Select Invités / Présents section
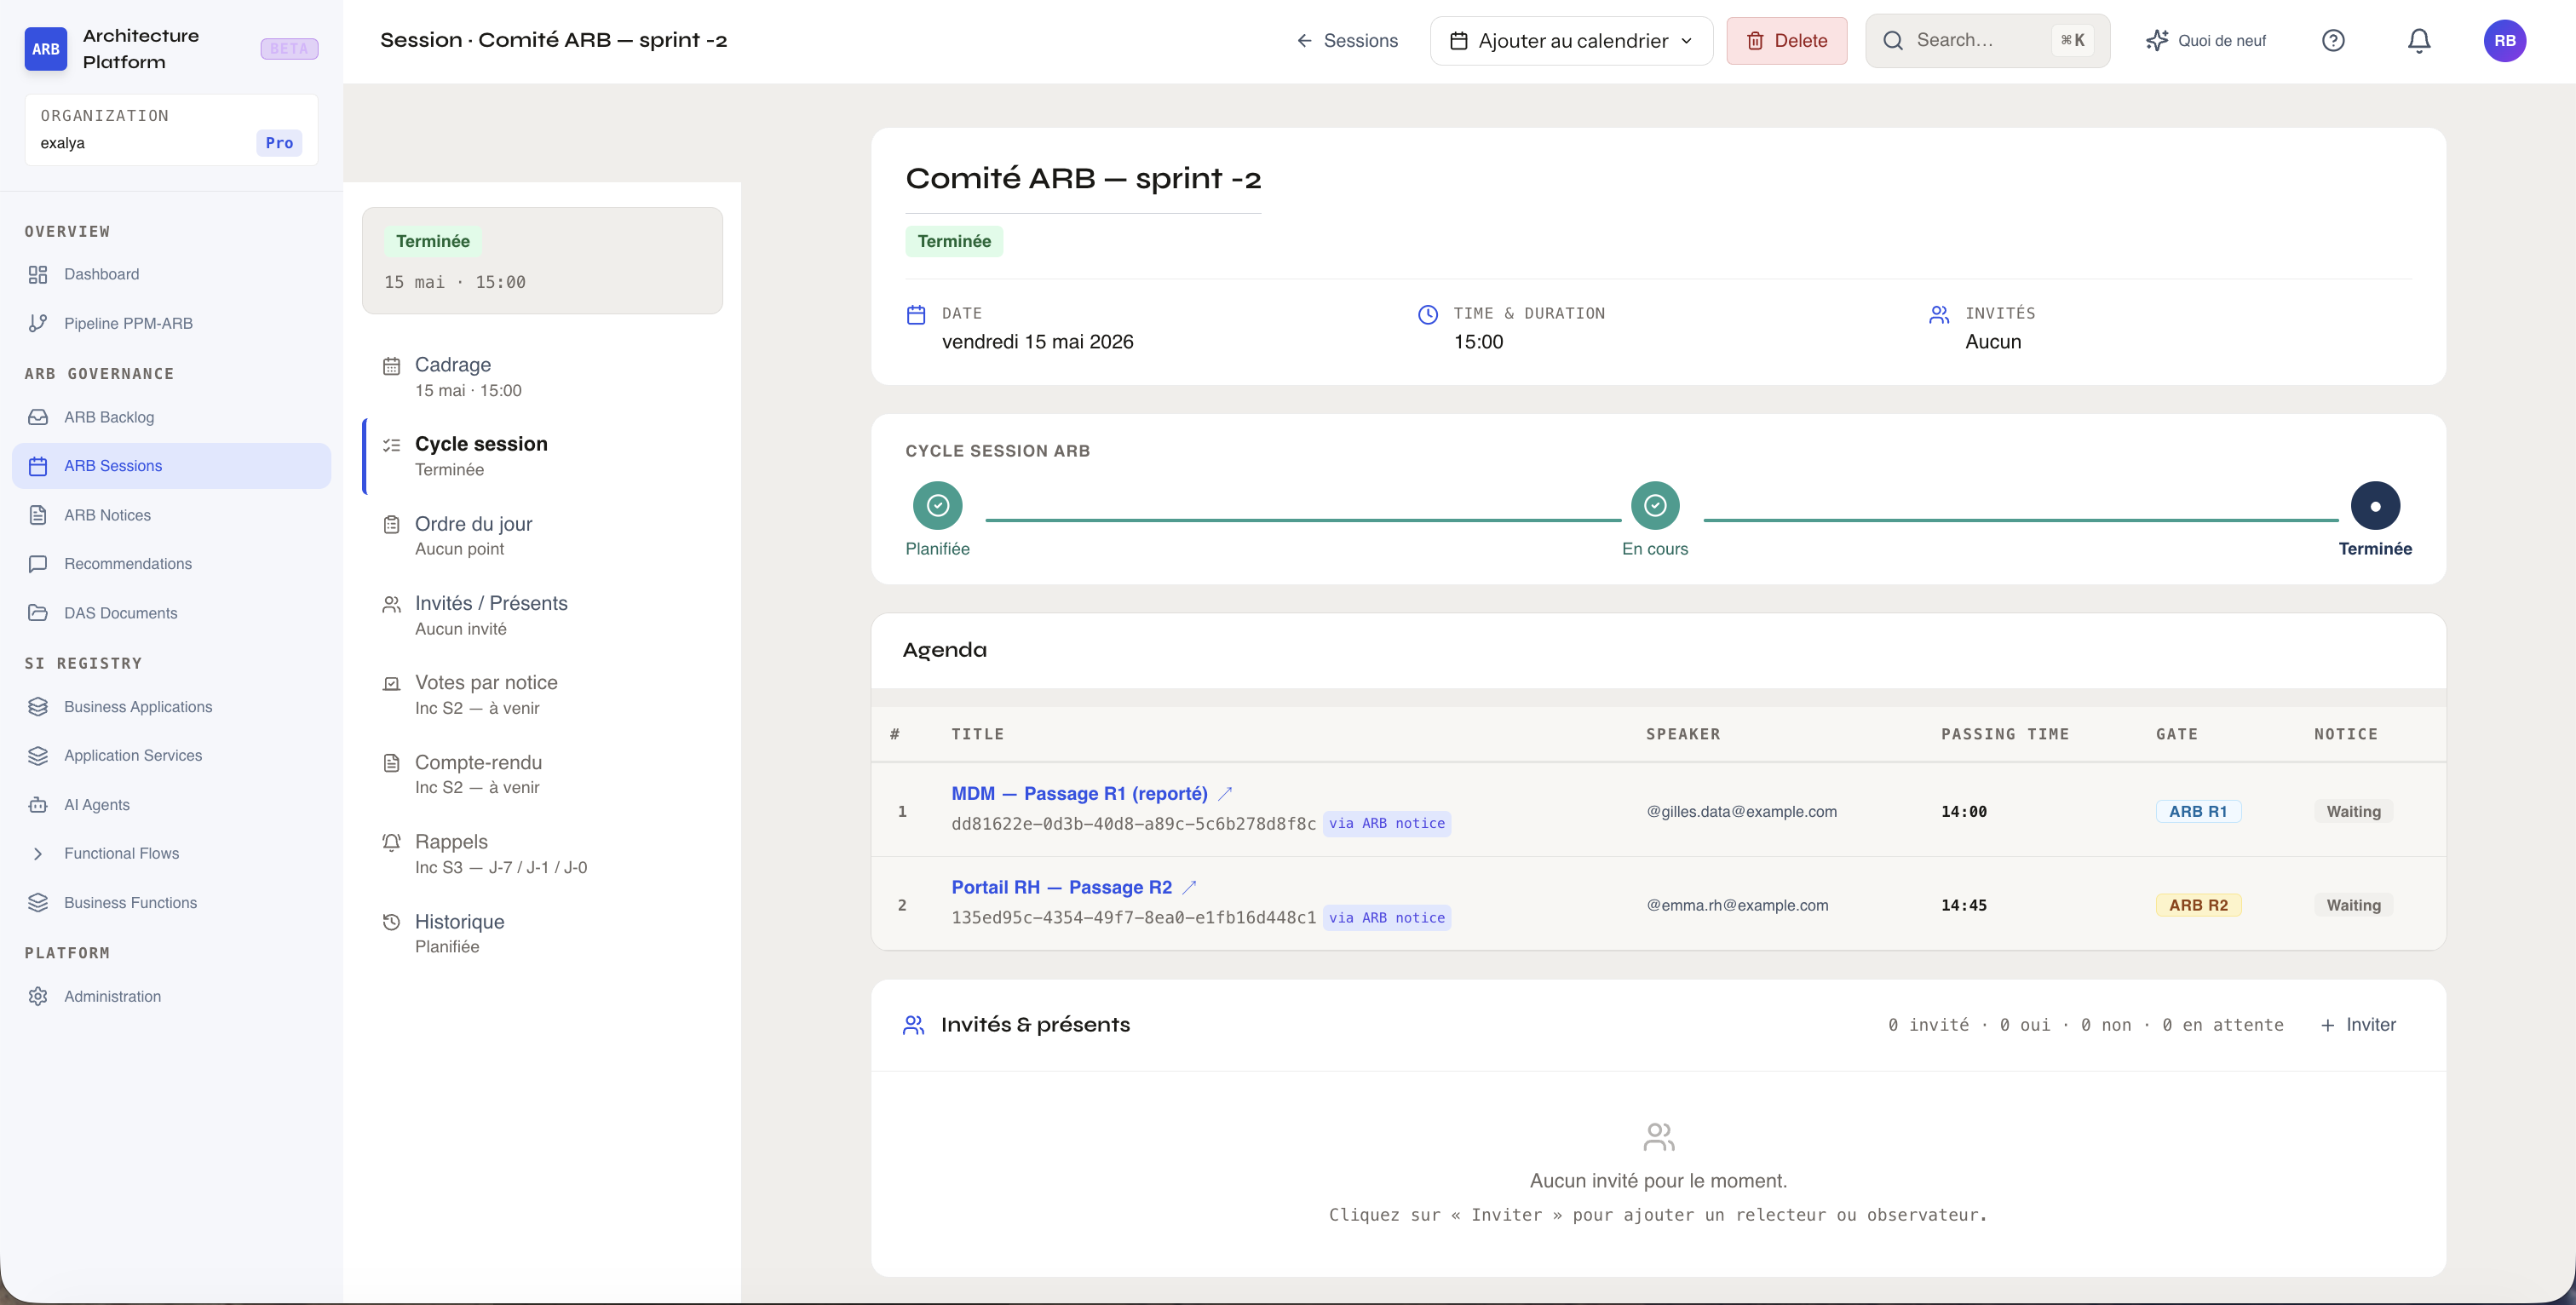The width and height of the screenshot is (2576, 1305). [542, 615]
